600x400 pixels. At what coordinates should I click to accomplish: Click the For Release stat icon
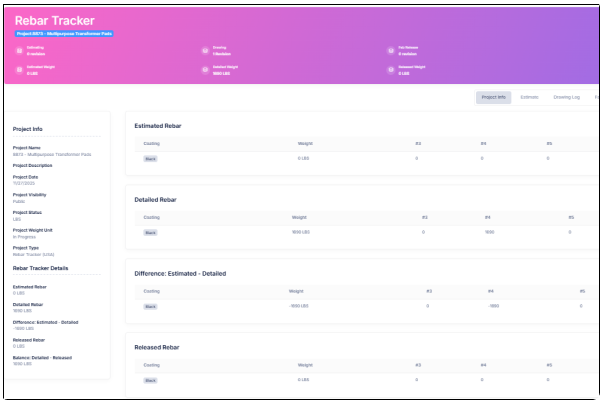click(x=389, y=50)
